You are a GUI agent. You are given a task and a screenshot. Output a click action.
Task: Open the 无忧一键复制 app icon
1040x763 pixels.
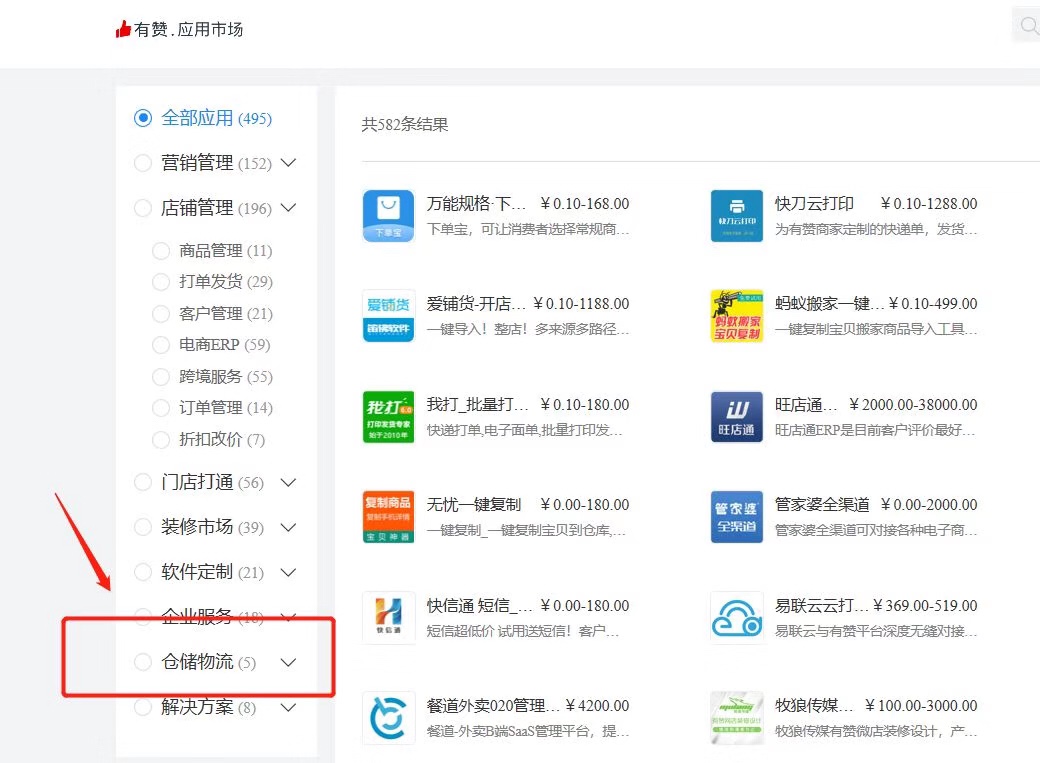pos(389,517)
